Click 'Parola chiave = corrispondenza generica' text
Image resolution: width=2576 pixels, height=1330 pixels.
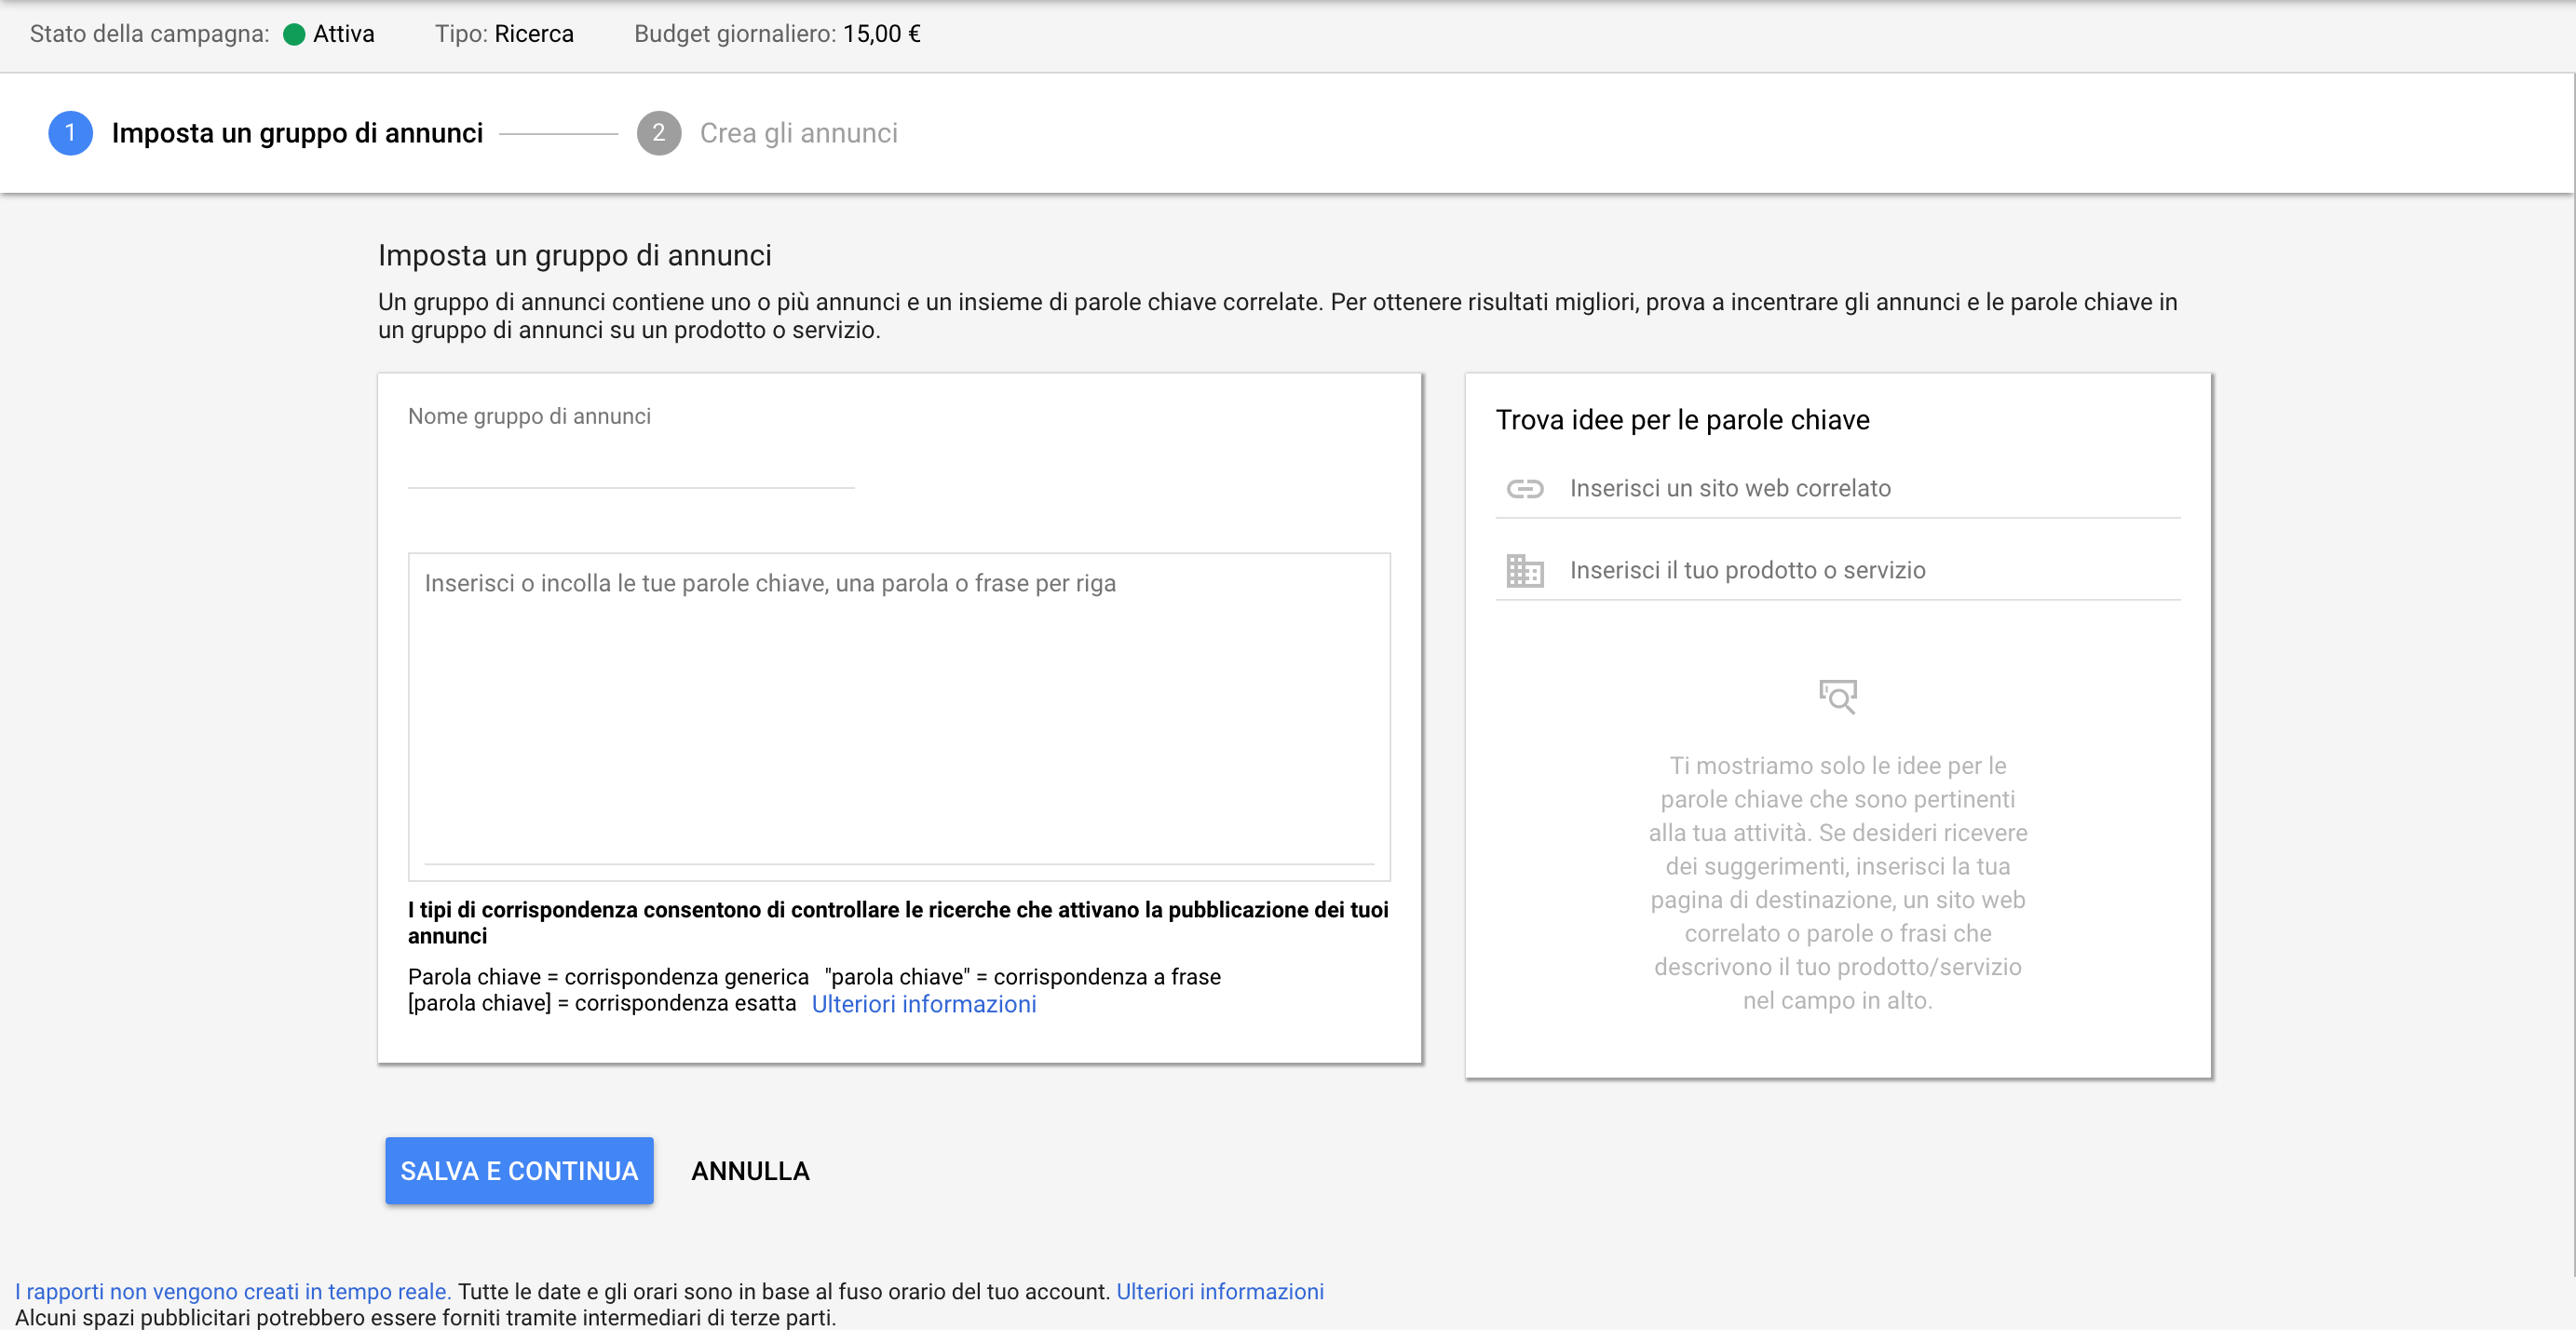608,977
